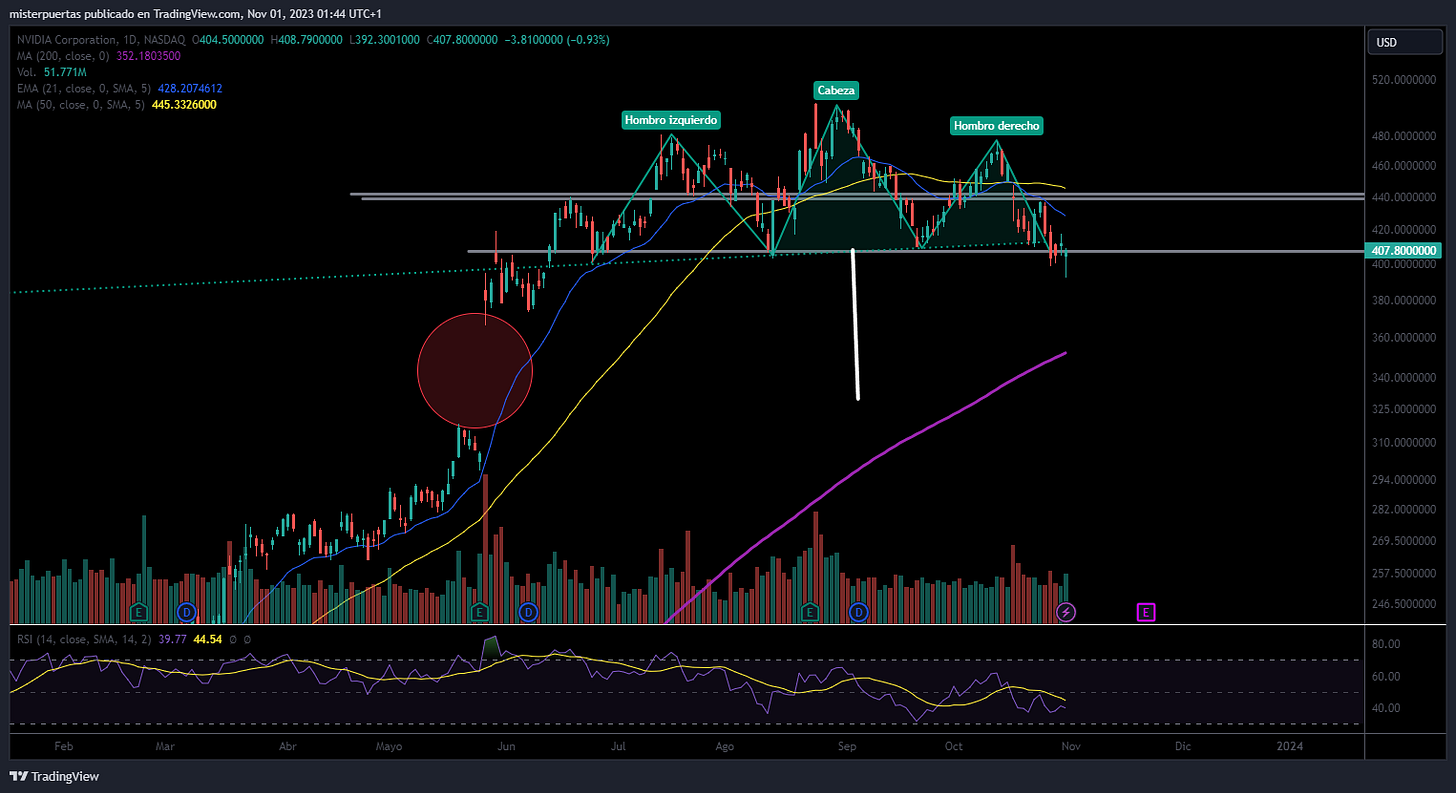
Task: Click the Mayo label on time axis
Action: pos(389,746)
